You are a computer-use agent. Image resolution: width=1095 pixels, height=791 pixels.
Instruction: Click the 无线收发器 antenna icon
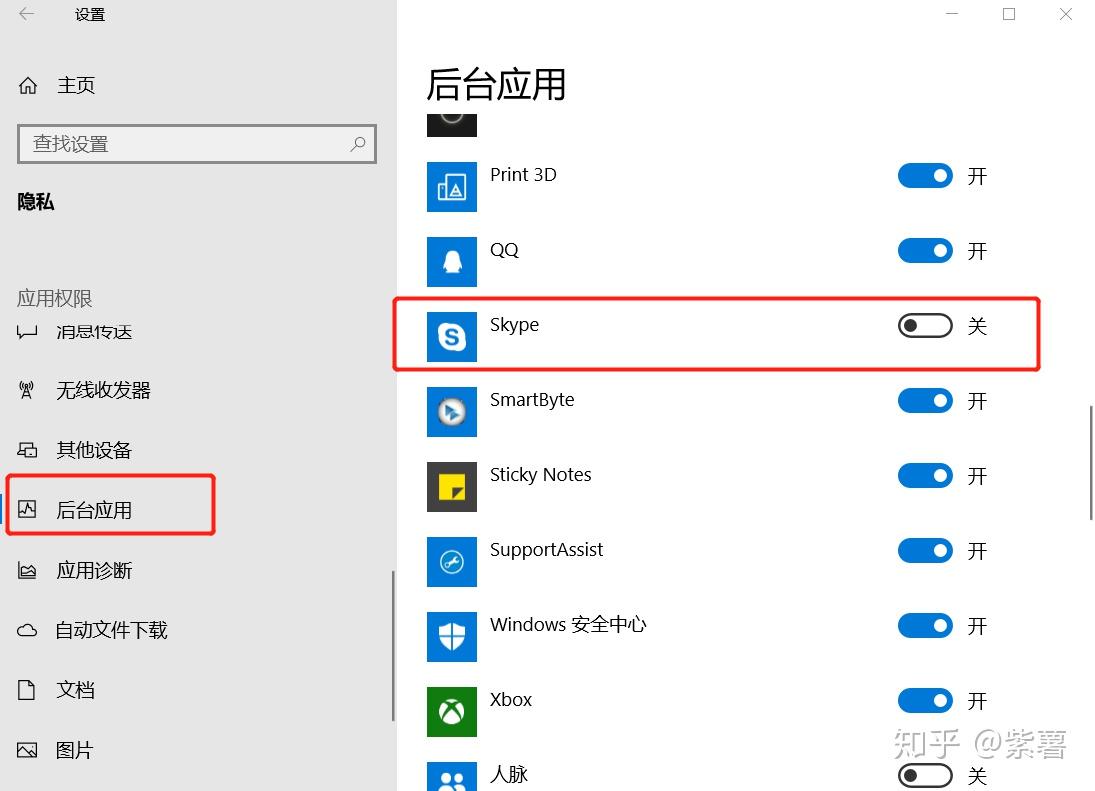tap(27, 390)
